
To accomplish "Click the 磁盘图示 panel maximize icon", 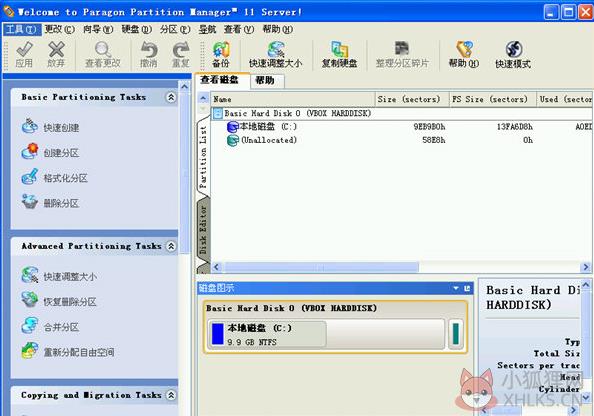I will [x=467, y=288].
